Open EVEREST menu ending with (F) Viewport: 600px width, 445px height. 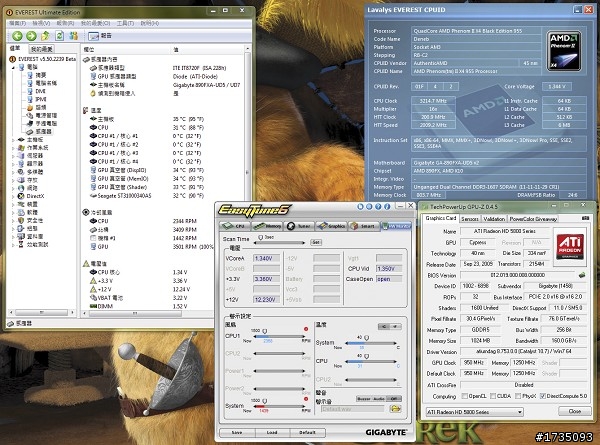click(x=18, y=23)
